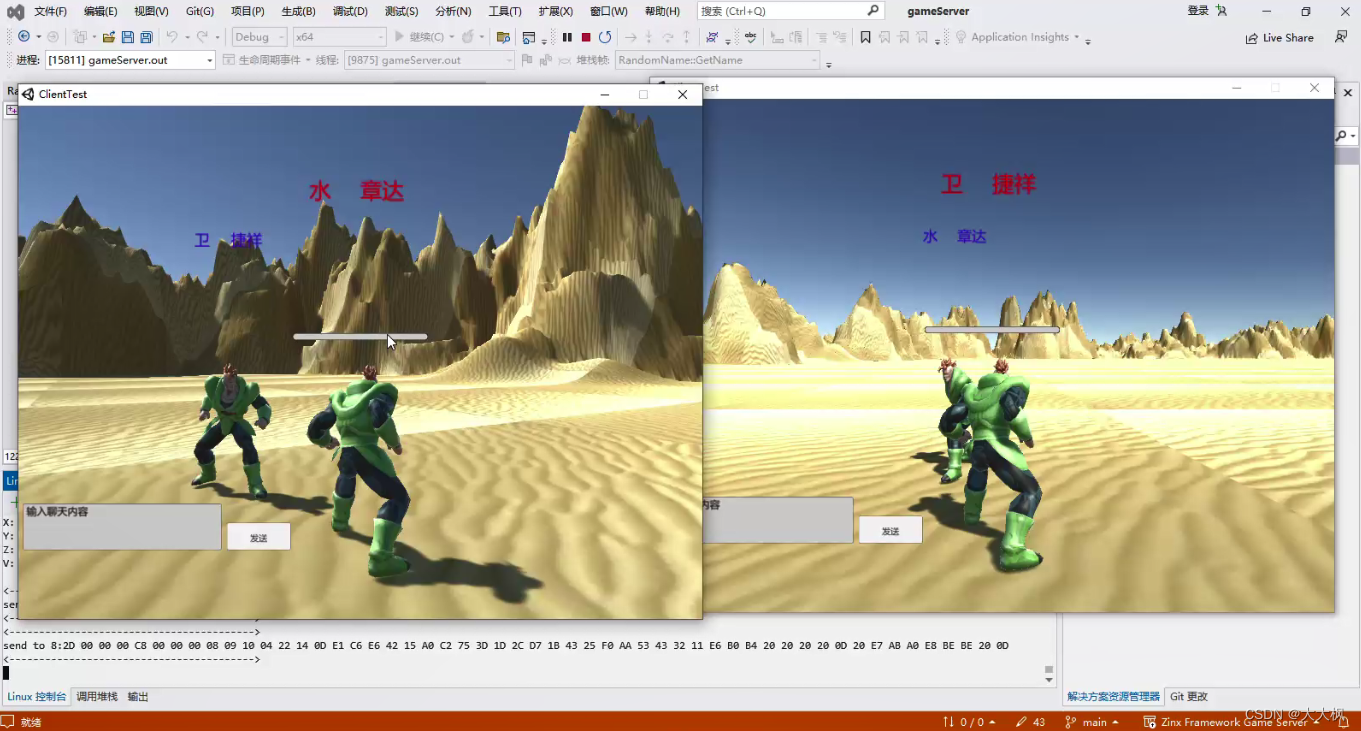Click the restart debugging icon

pyautogui.click(x=605, y=37)
